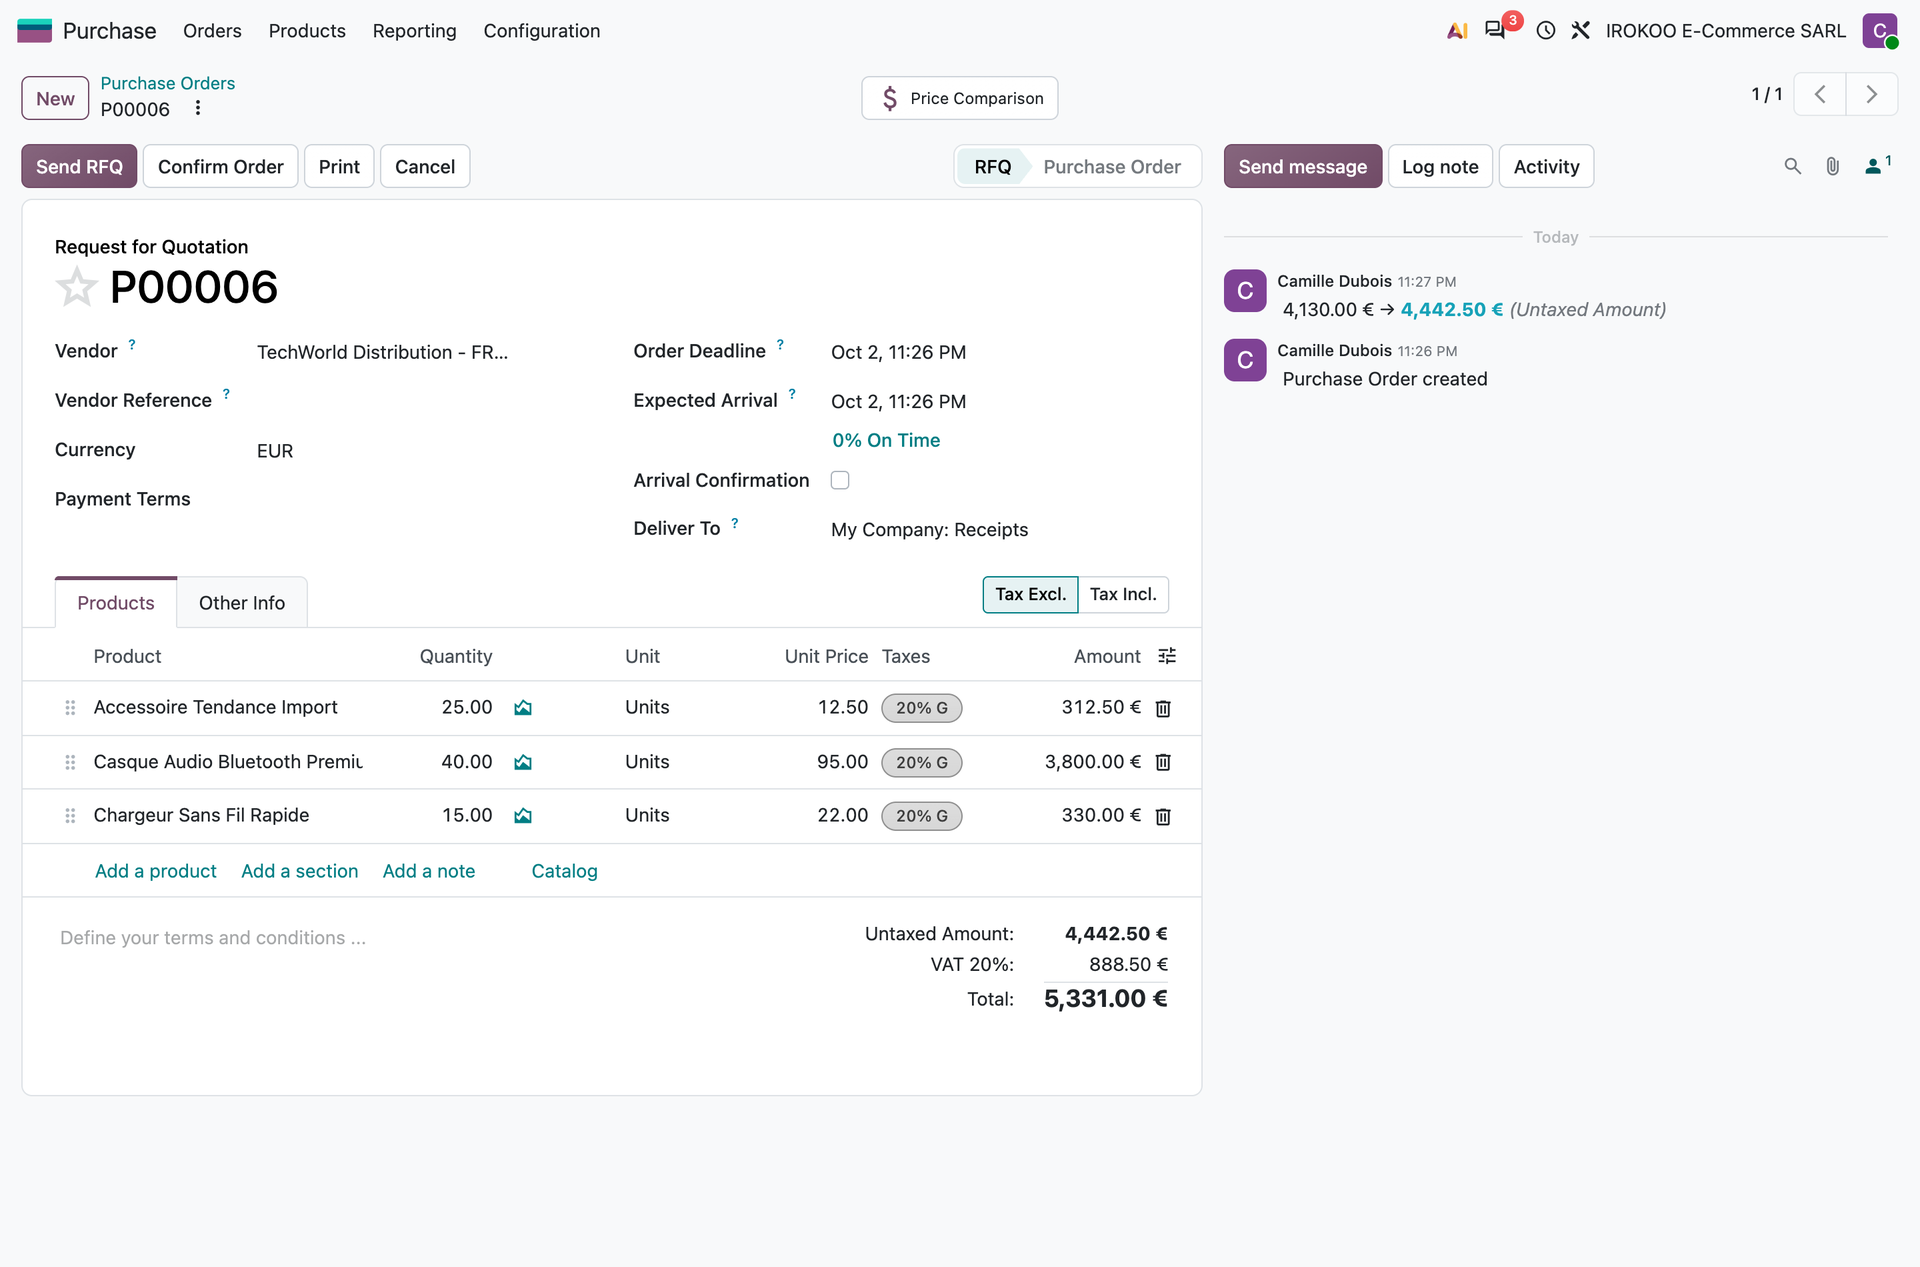Open the Deliver To dropdown

(x=999, y=530)
